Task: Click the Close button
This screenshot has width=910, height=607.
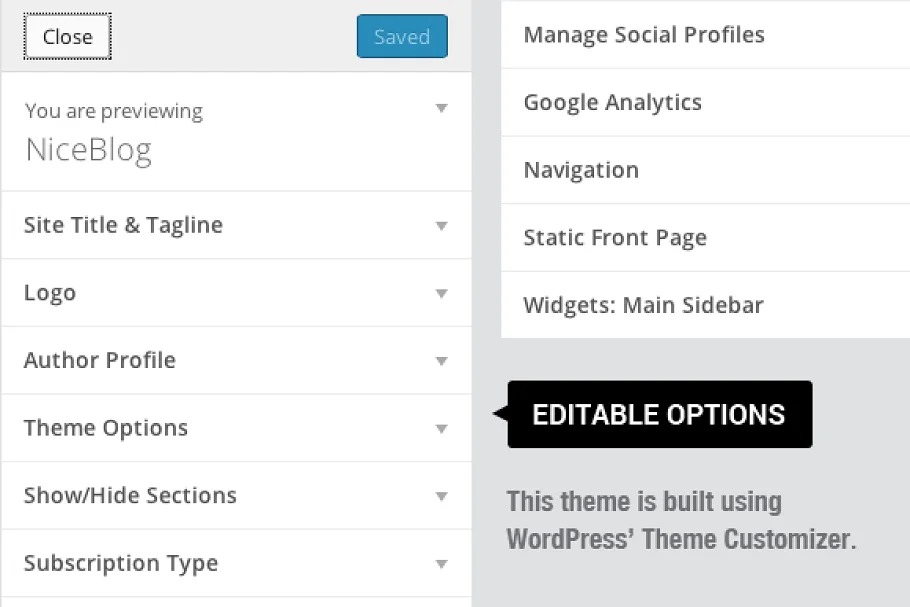Action: [67, 37]
